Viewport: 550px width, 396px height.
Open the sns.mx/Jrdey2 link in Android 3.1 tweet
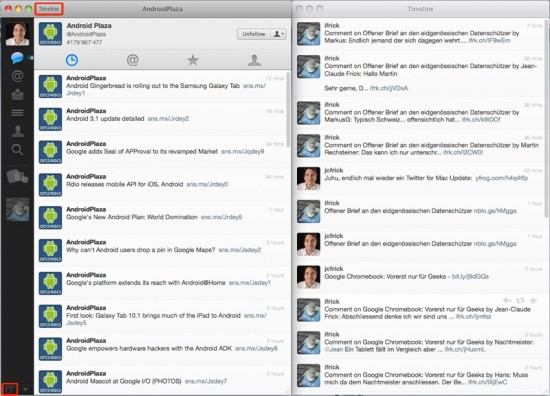pyautogui.click(x=168, y=119)
